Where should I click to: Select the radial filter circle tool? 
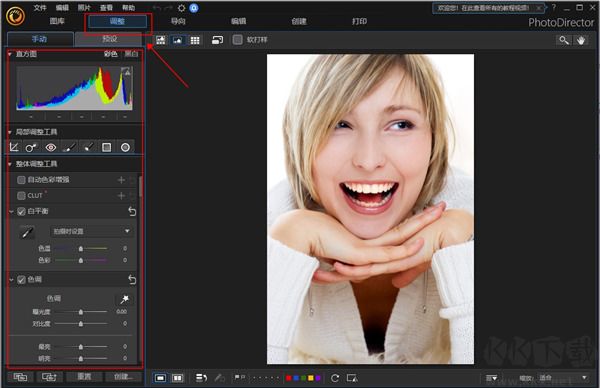(125, 147)
